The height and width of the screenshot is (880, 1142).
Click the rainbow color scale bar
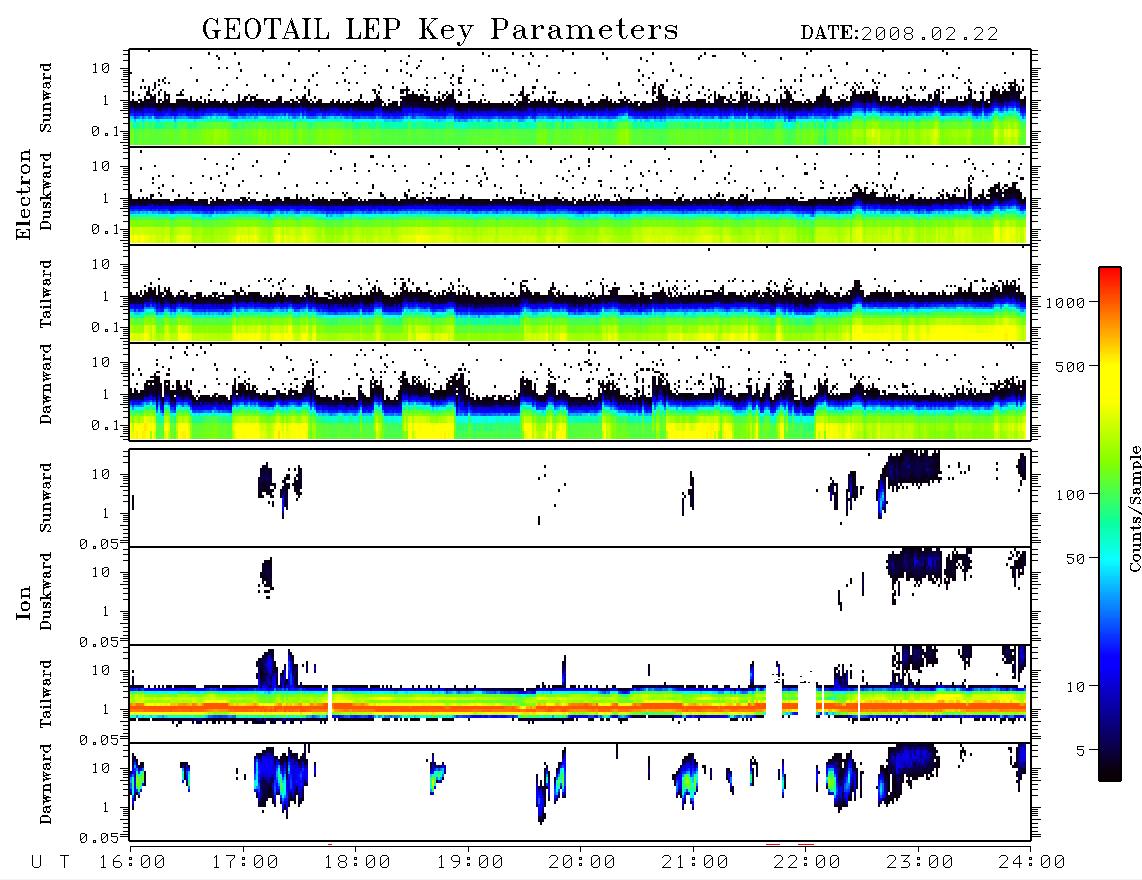[1110, 524]
